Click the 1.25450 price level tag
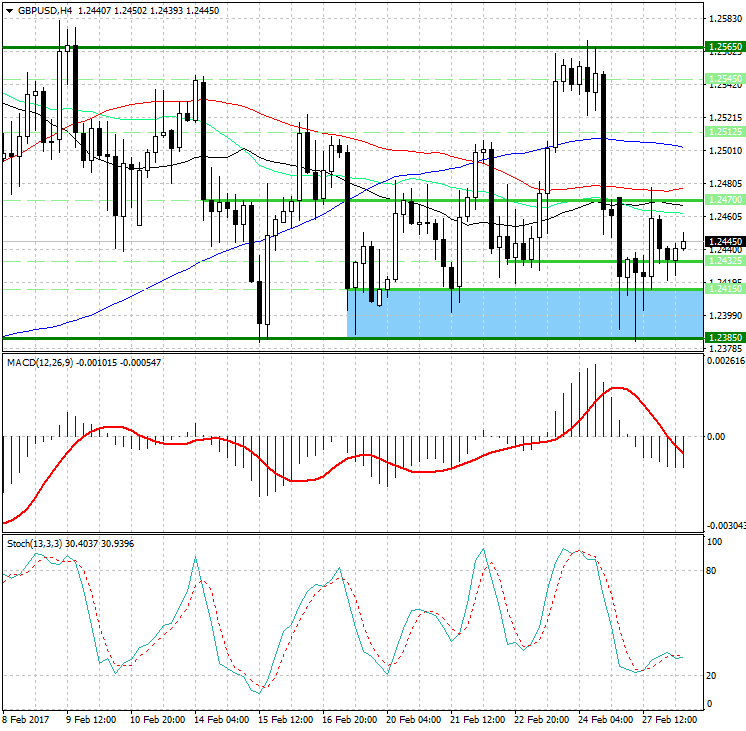 [723, 77]
